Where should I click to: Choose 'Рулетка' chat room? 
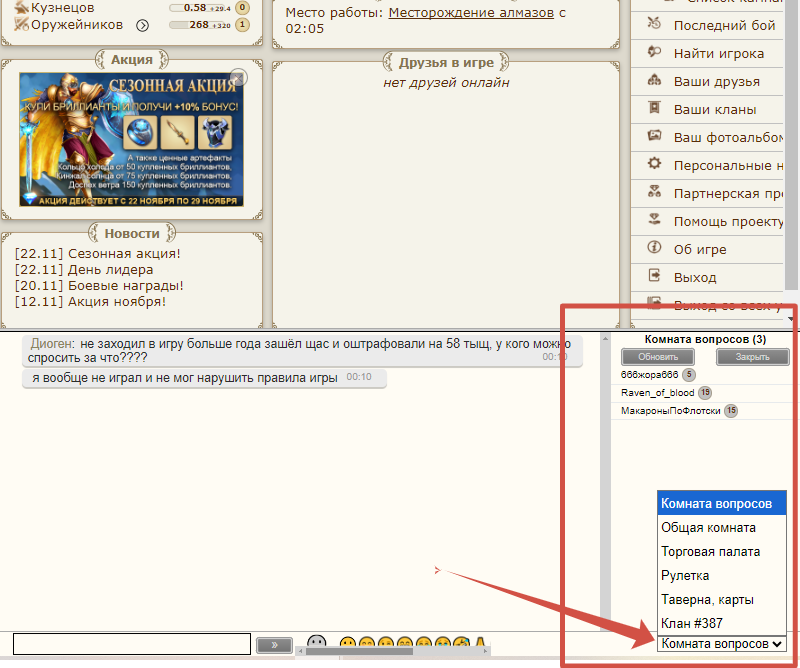click(x=721, y=575)
